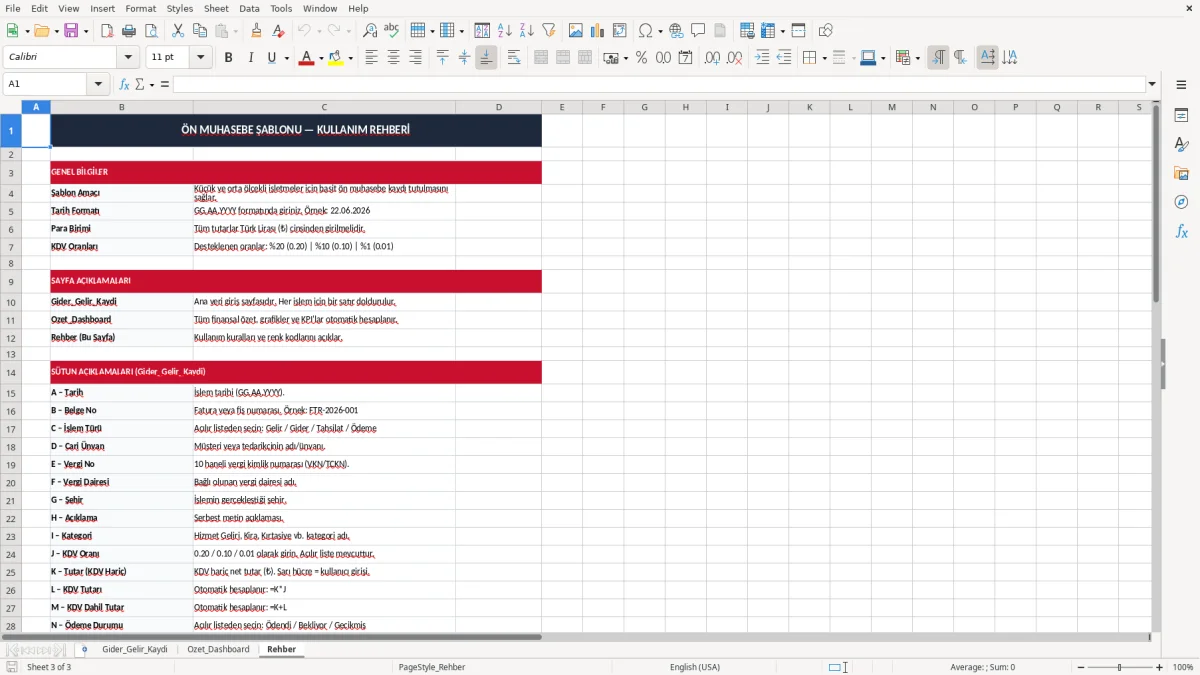Click the Print icon

(129, 31)
